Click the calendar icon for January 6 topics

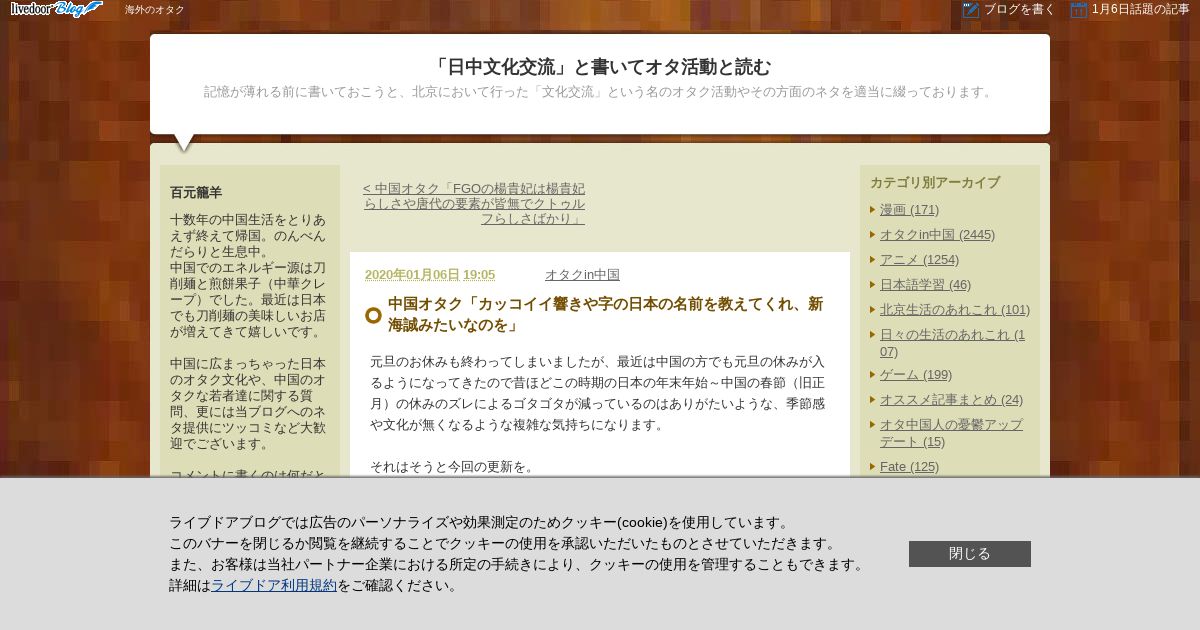click(x=1078, y=10)
